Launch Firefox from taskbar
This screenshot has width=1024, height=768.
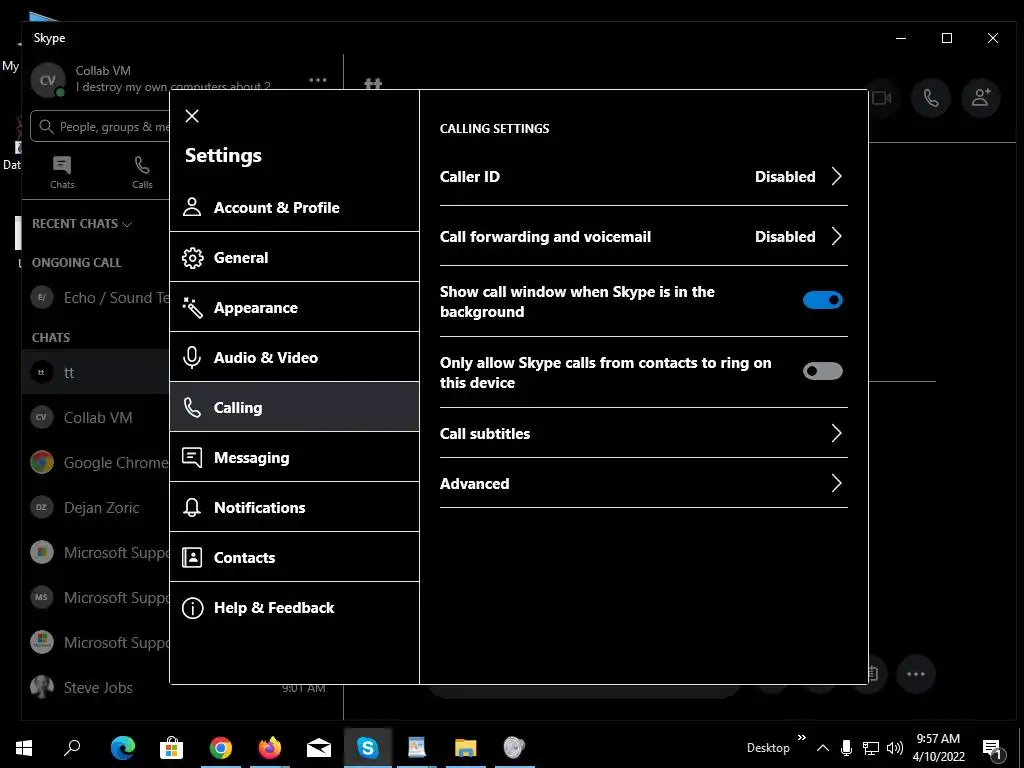pyautogui.click(x=270, y=748)
